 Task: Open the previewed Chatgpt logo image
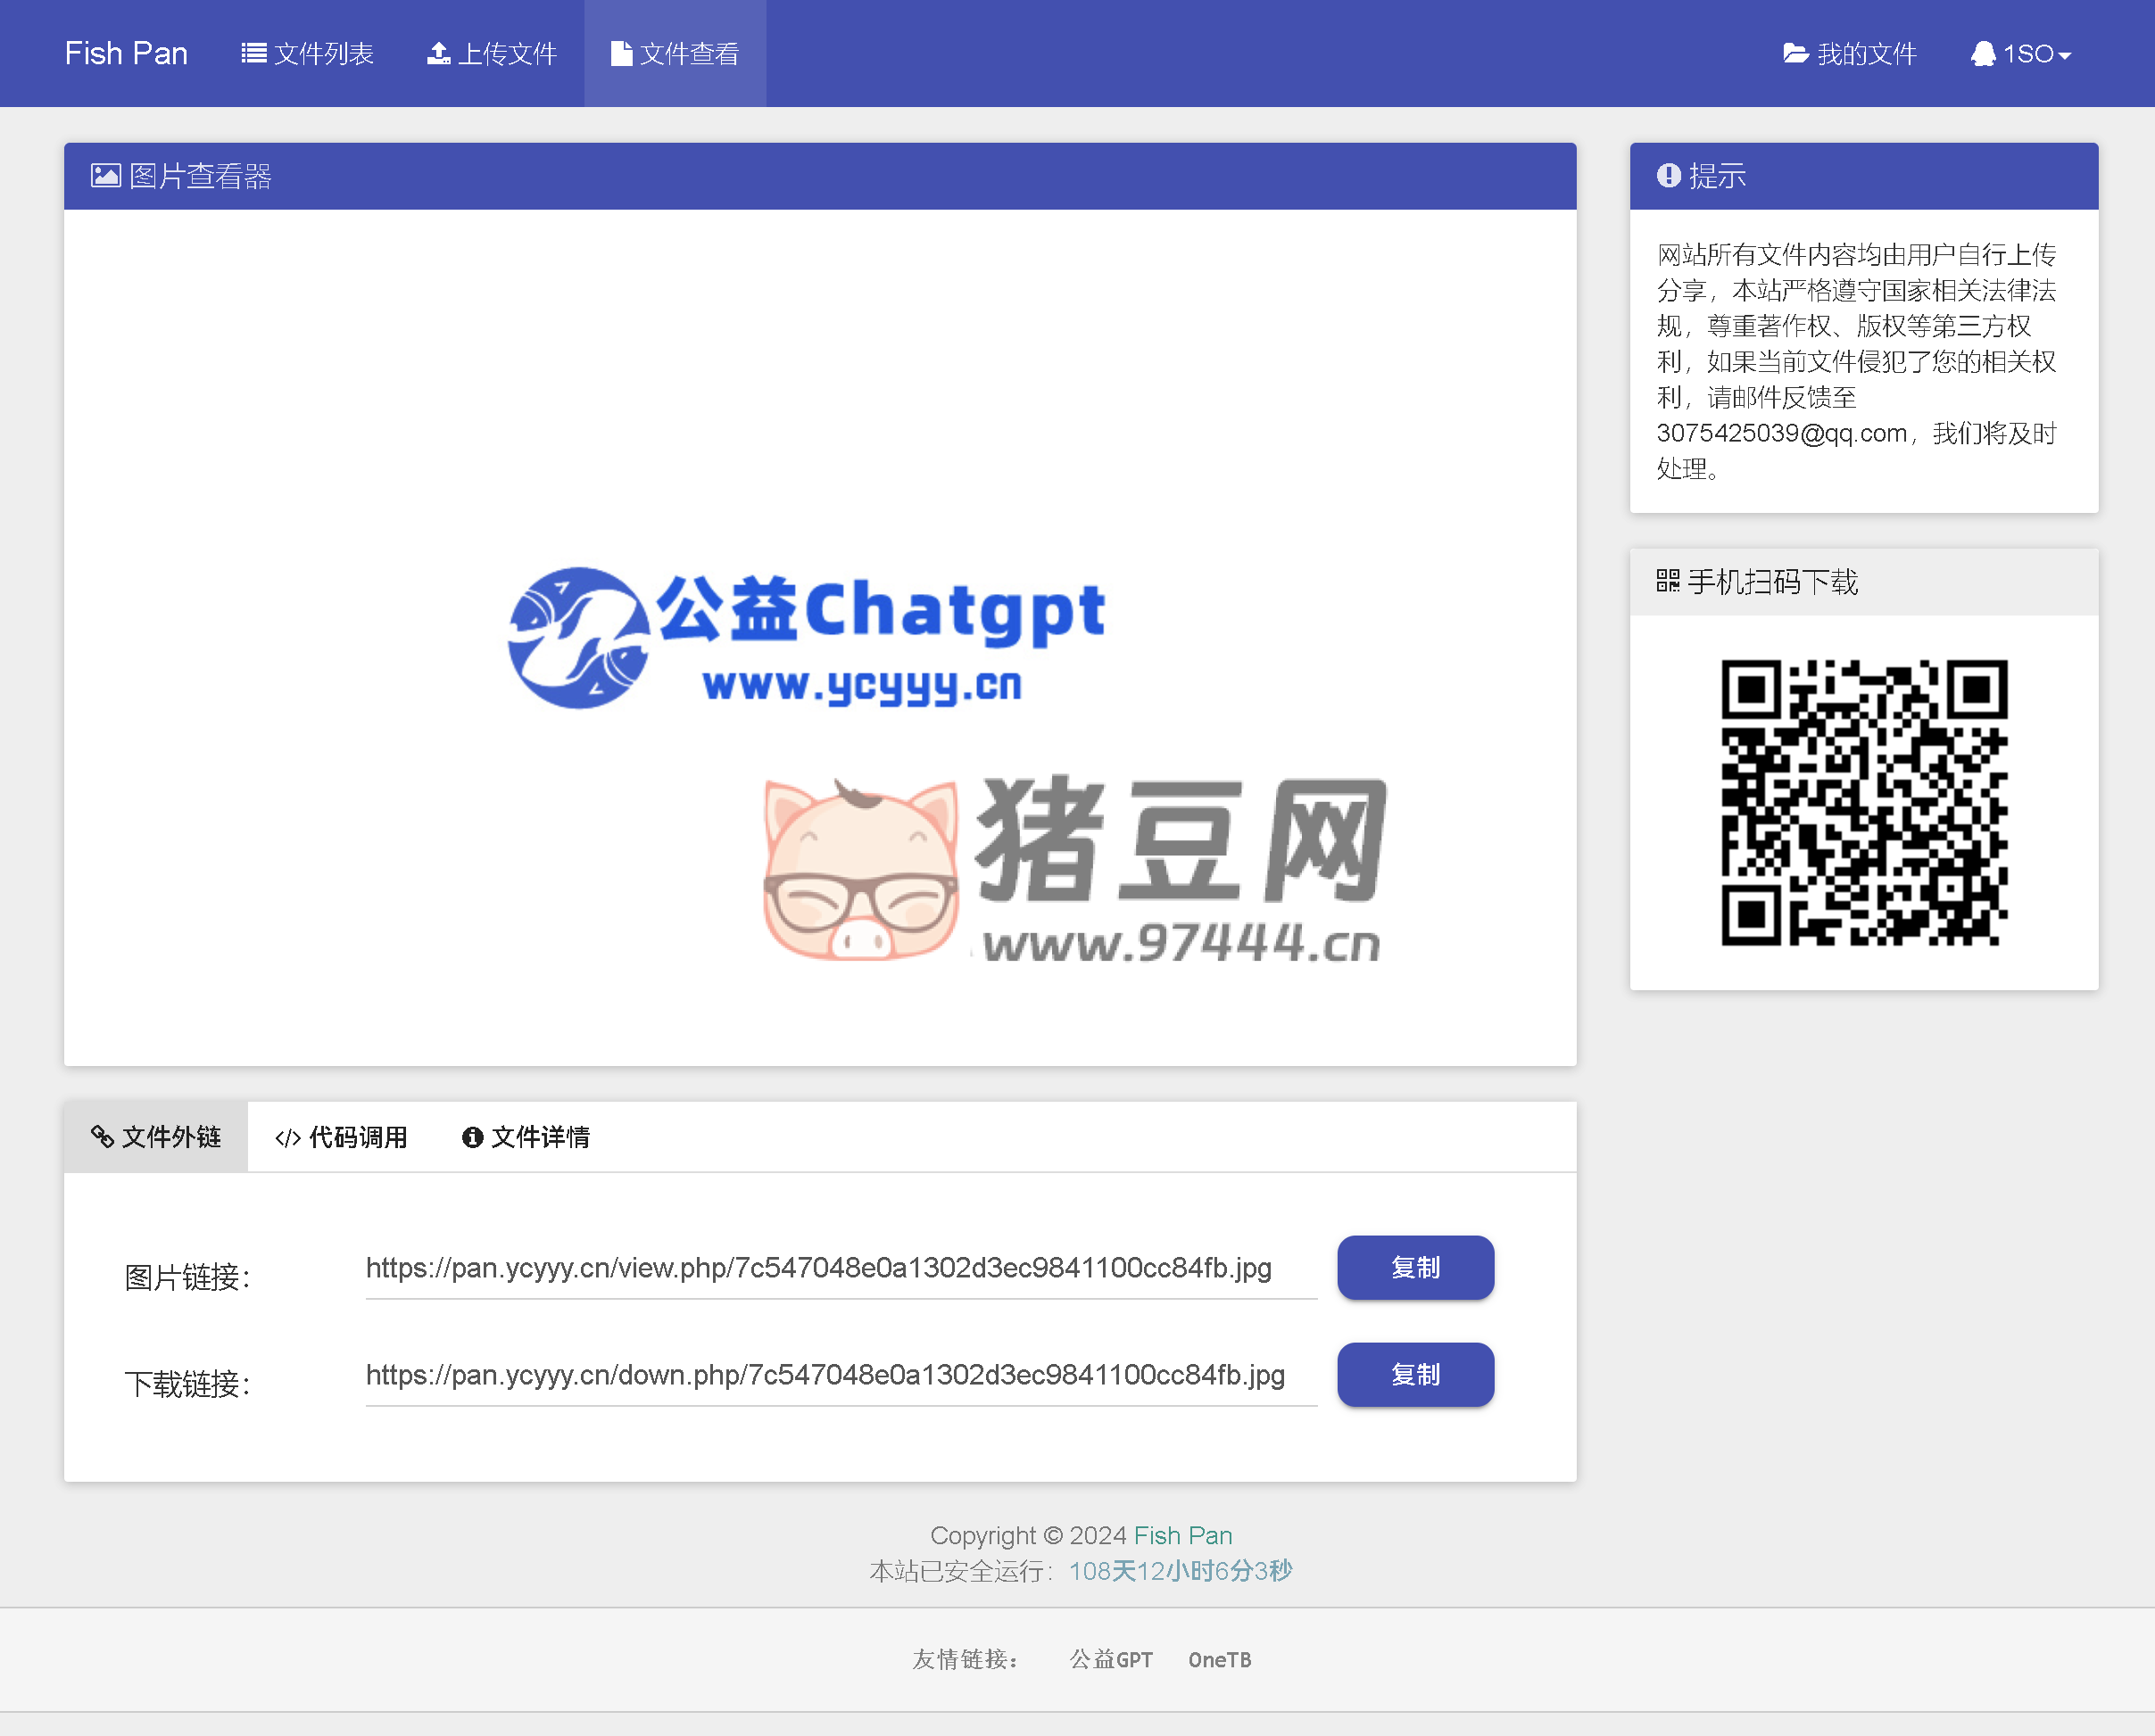[820, 637]
